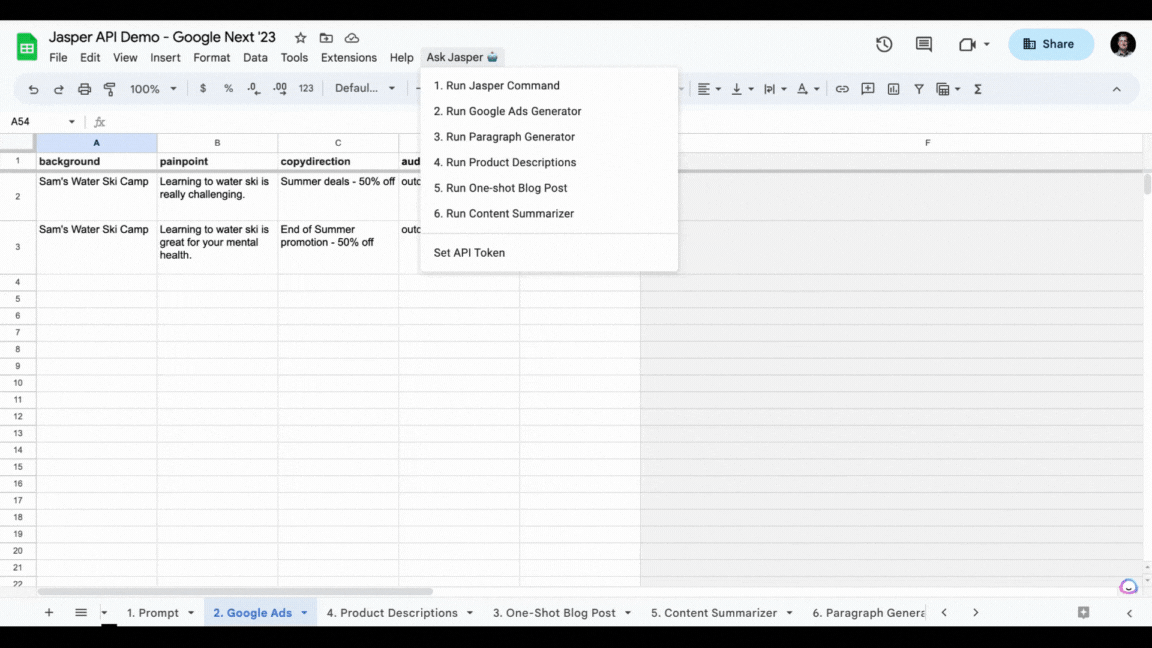
Task: Open vertical align options
Action: pyautogui.click(x=741, y=89)
